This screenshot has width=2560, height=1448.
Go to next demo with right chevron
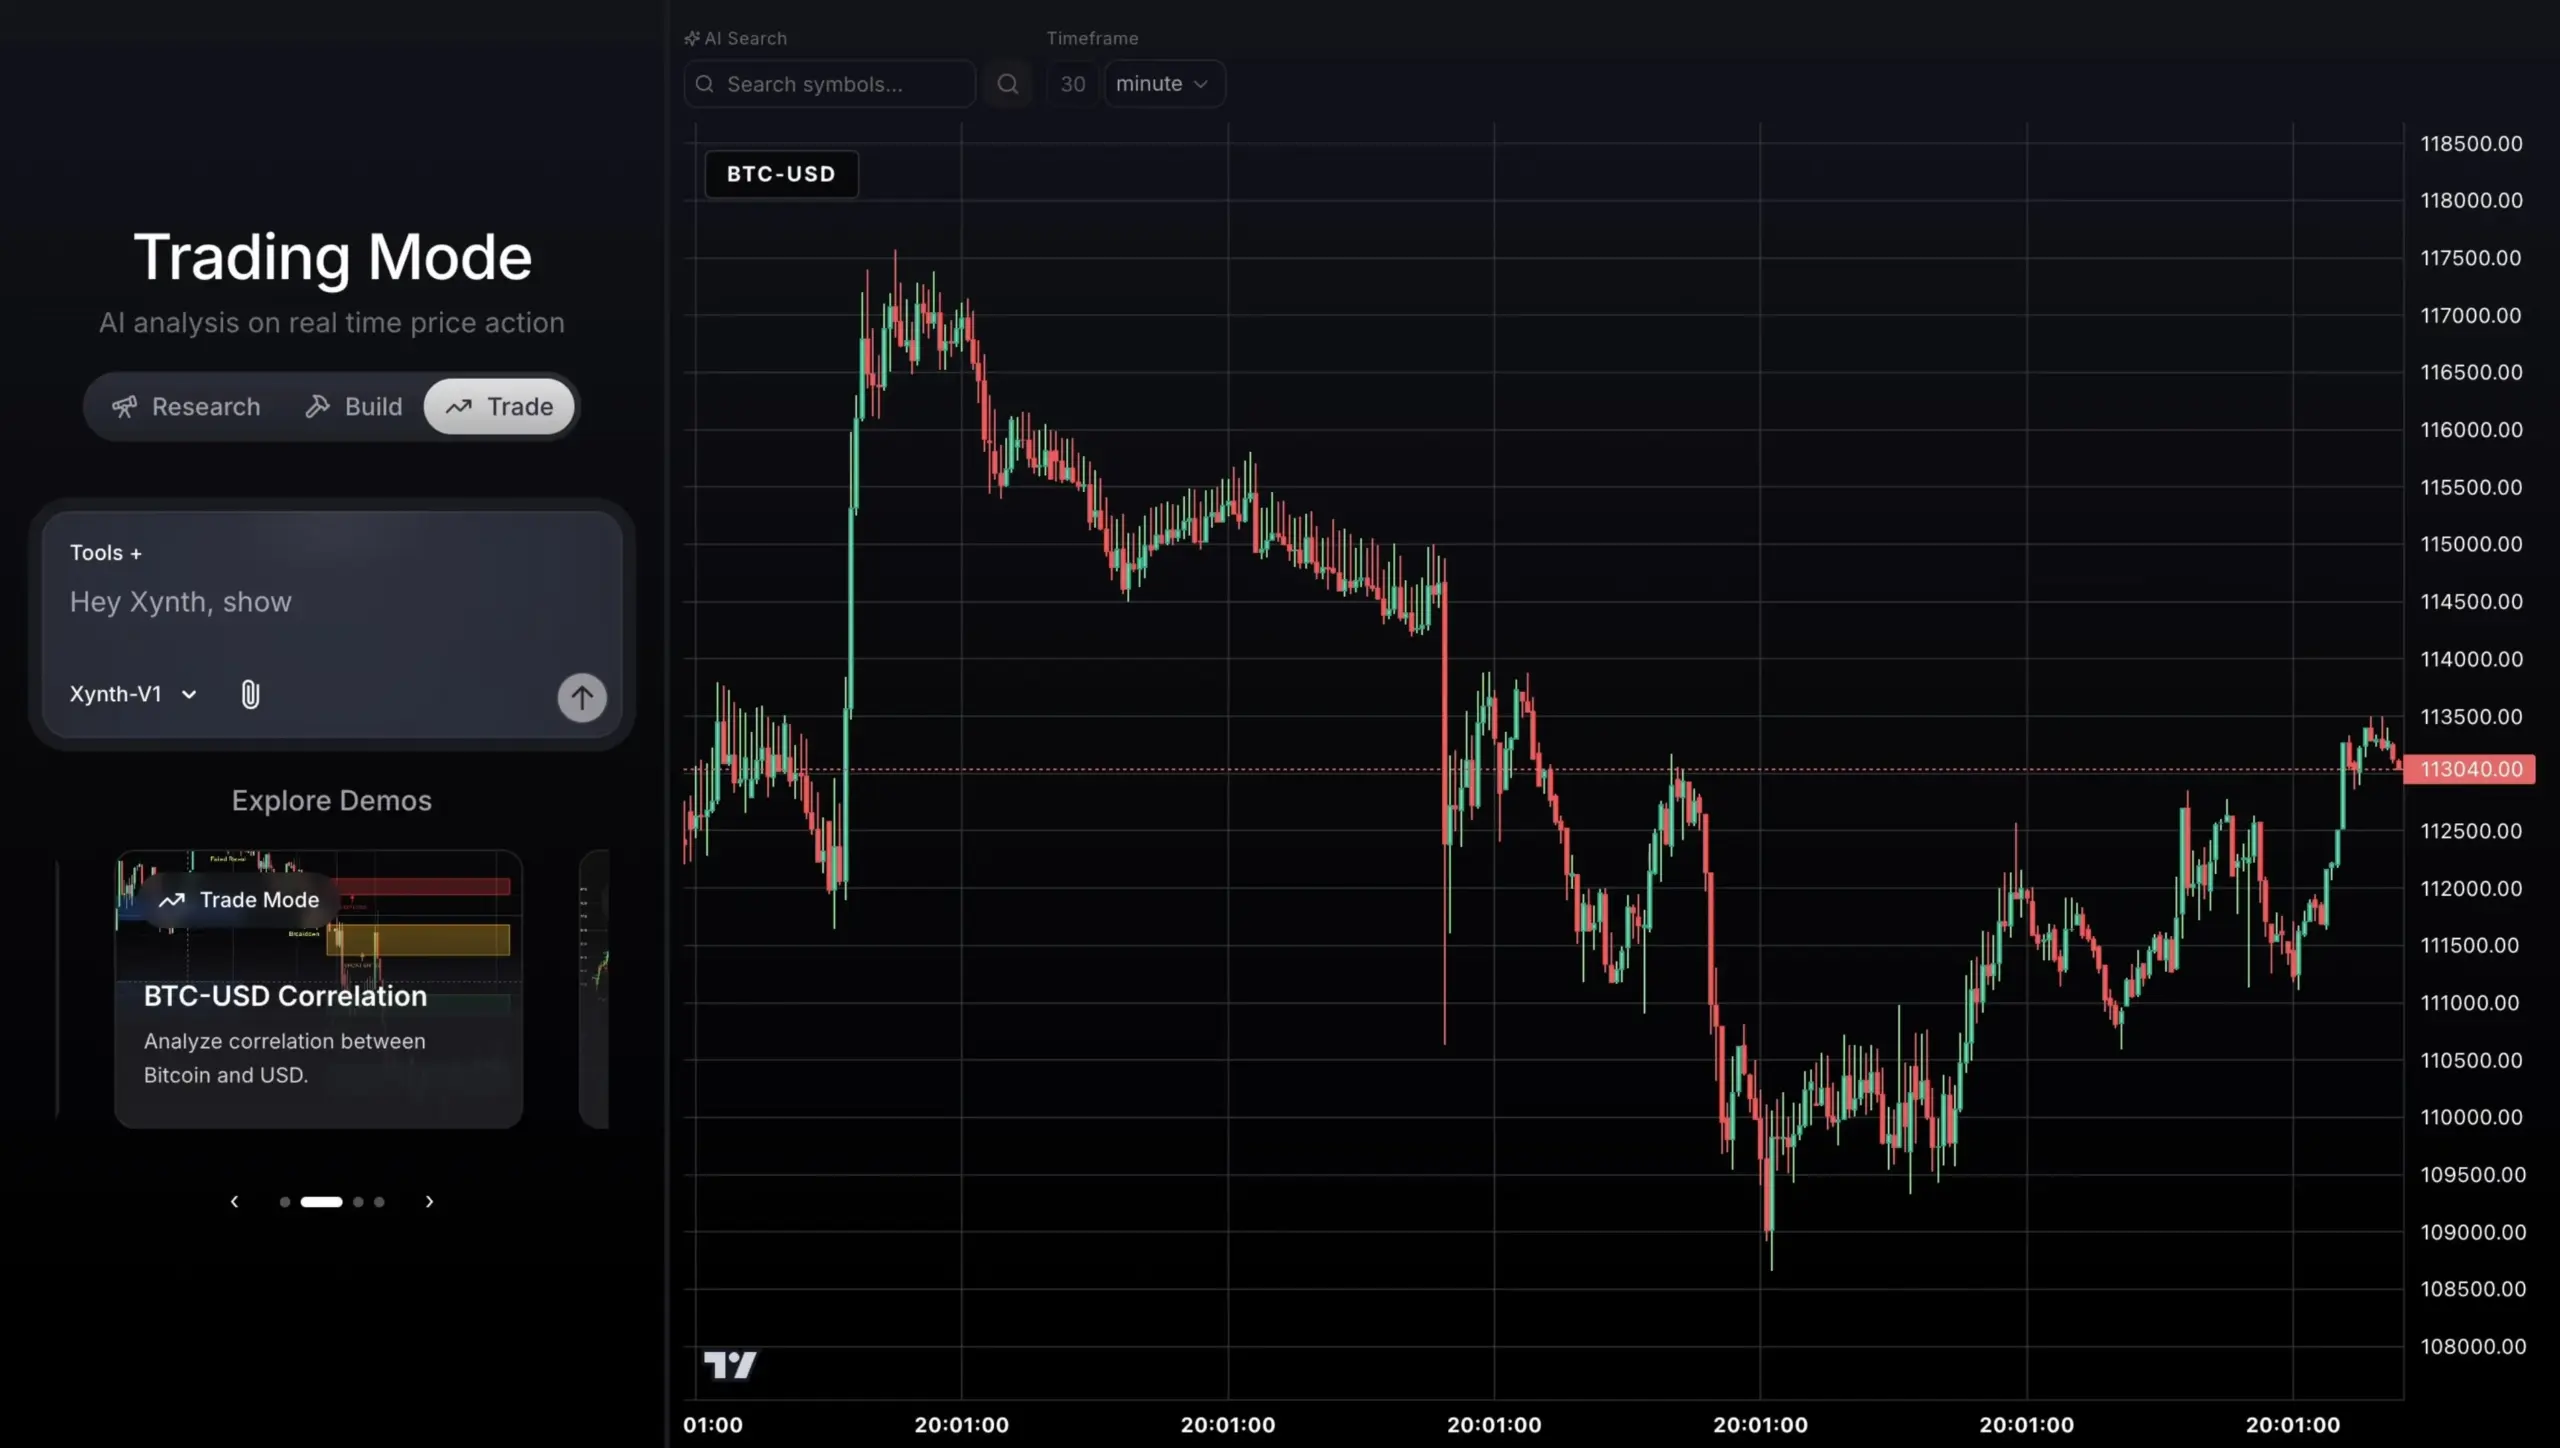tap(429, 1201)
